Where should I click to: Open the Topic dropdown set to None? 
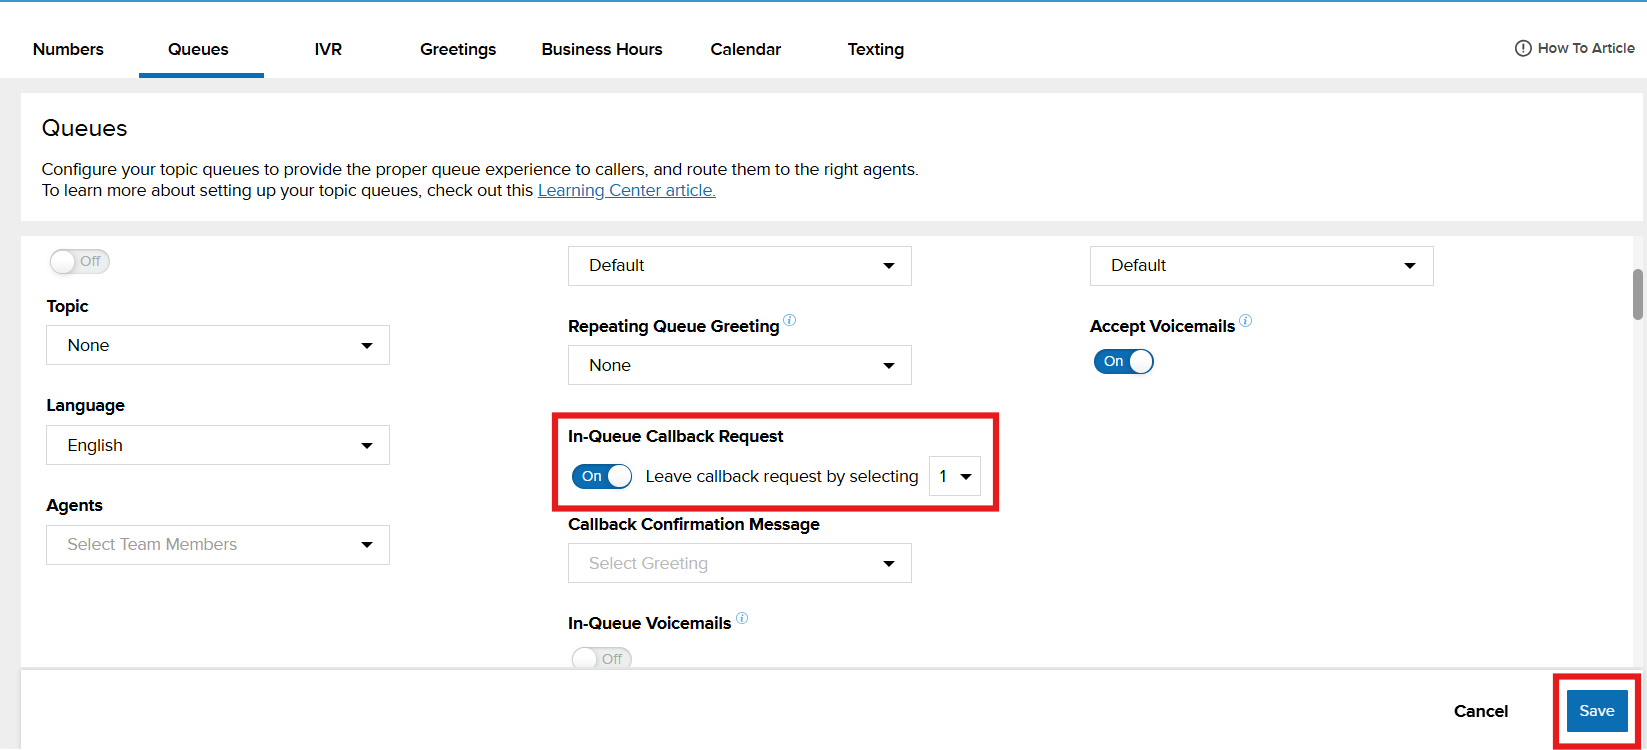coord(218,345)
